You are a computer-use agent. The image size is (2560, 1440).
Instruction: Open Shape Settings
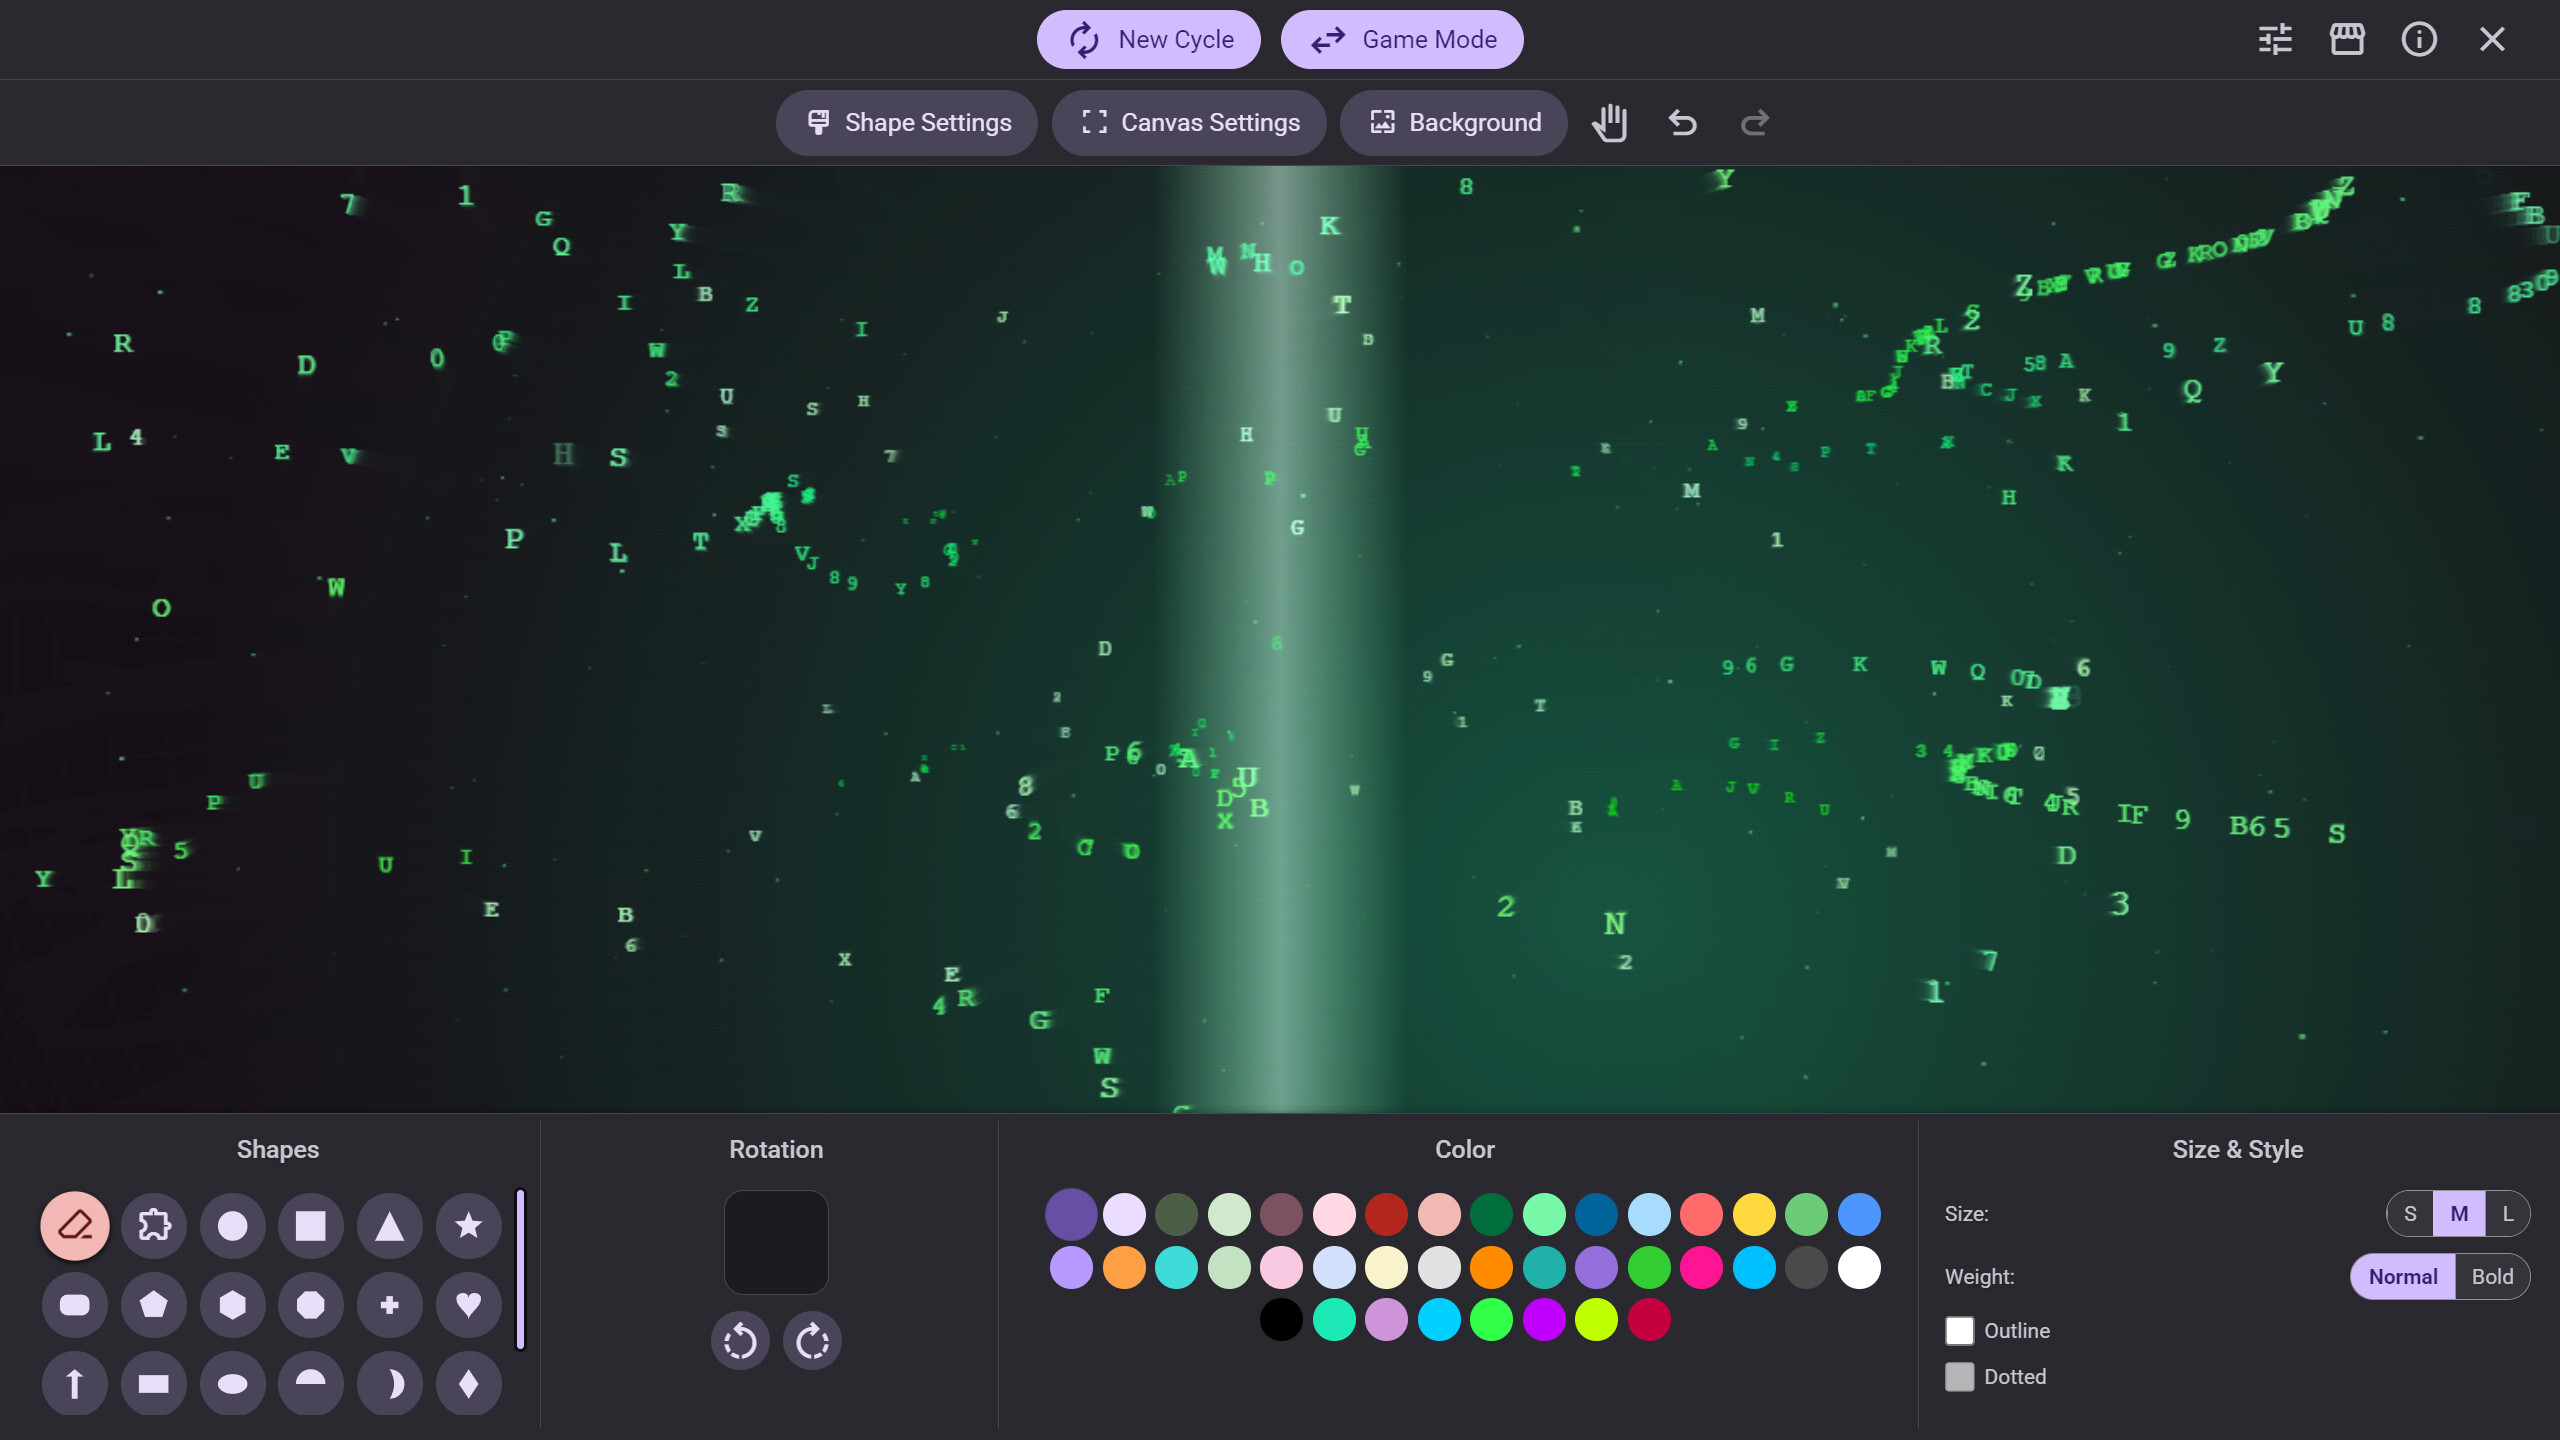pos(906,122)
